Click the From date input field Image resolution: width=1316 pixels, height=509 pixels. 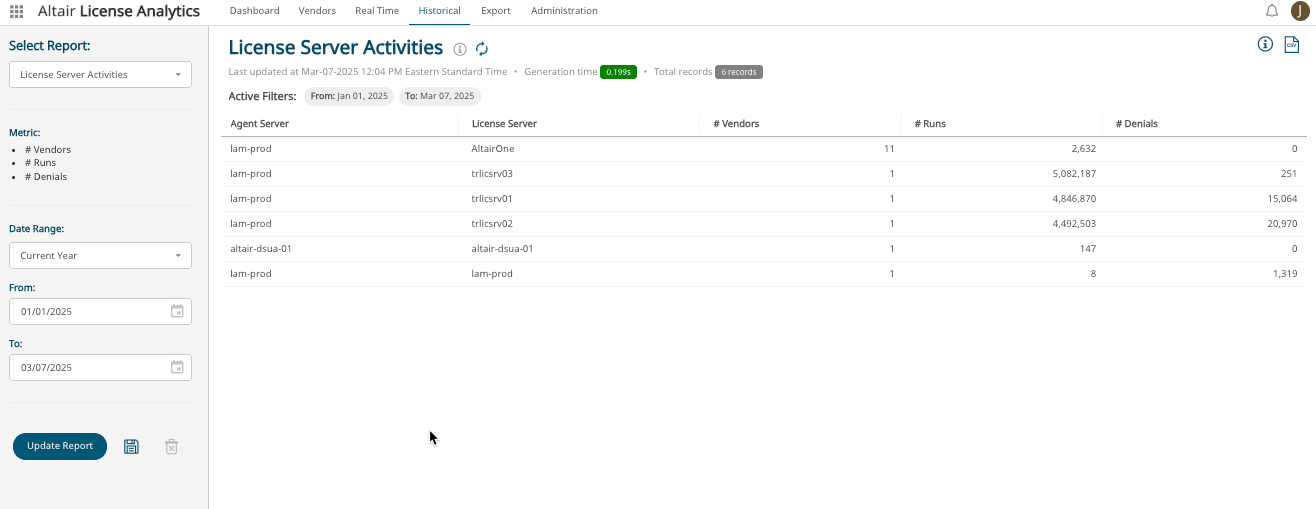point(90,311)
